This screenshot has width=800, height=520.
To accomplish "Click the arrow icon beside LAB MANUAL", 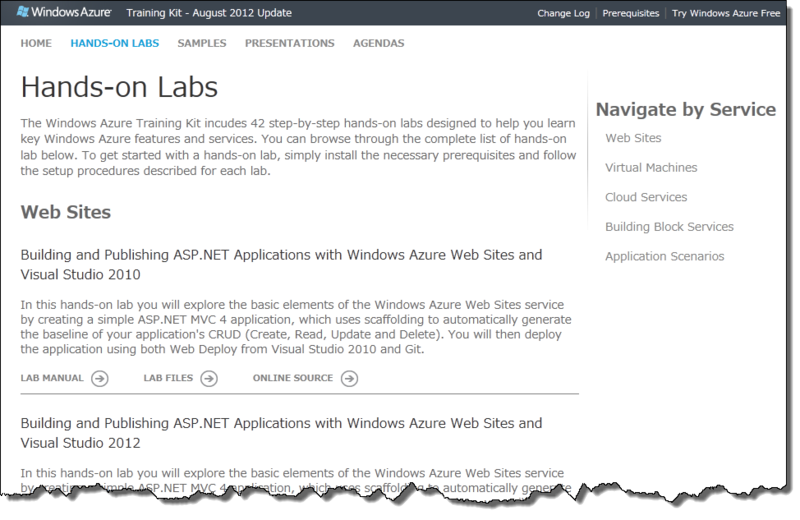I will (99, 379).
